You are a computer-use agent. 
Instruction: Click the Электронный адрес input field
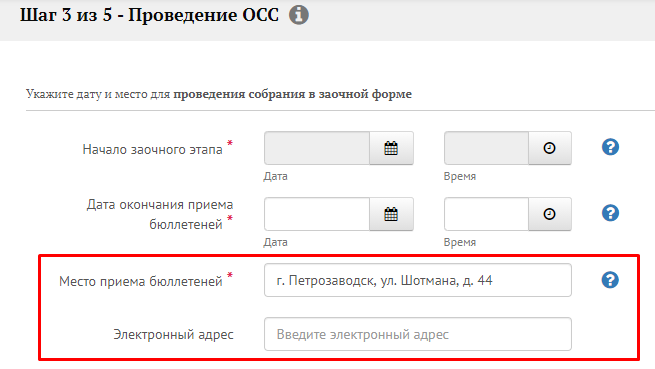[418, 334]
